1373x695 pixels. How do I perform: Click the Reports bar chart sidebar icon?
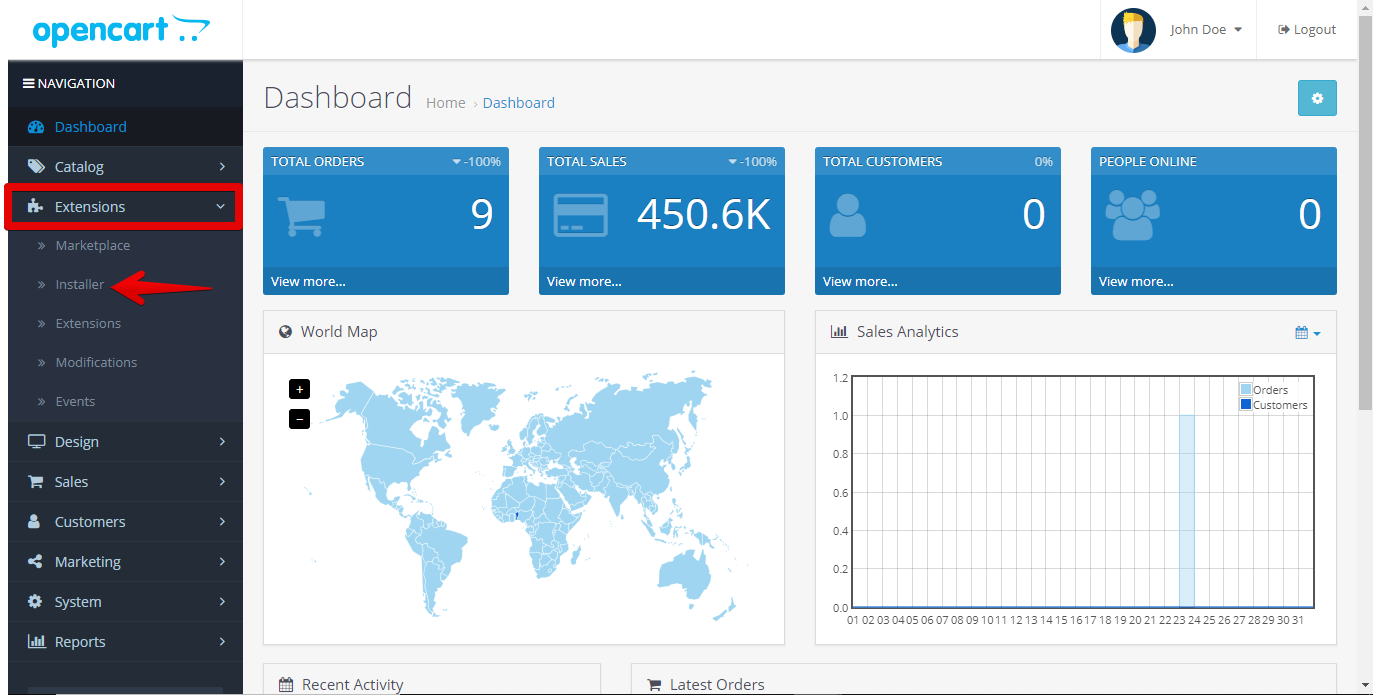pyautogui.click(x=36, y=642)
